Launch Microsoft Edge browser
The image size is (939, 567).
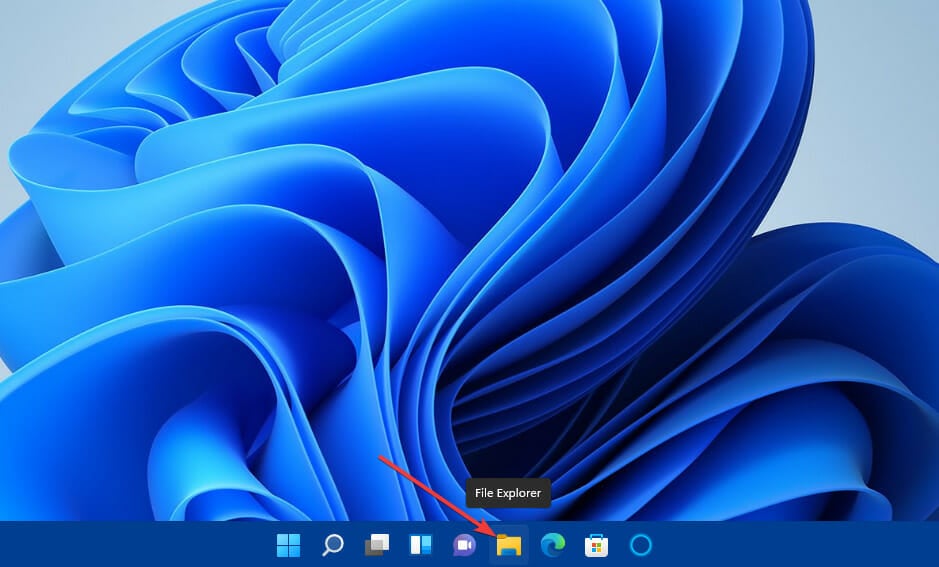553,545
